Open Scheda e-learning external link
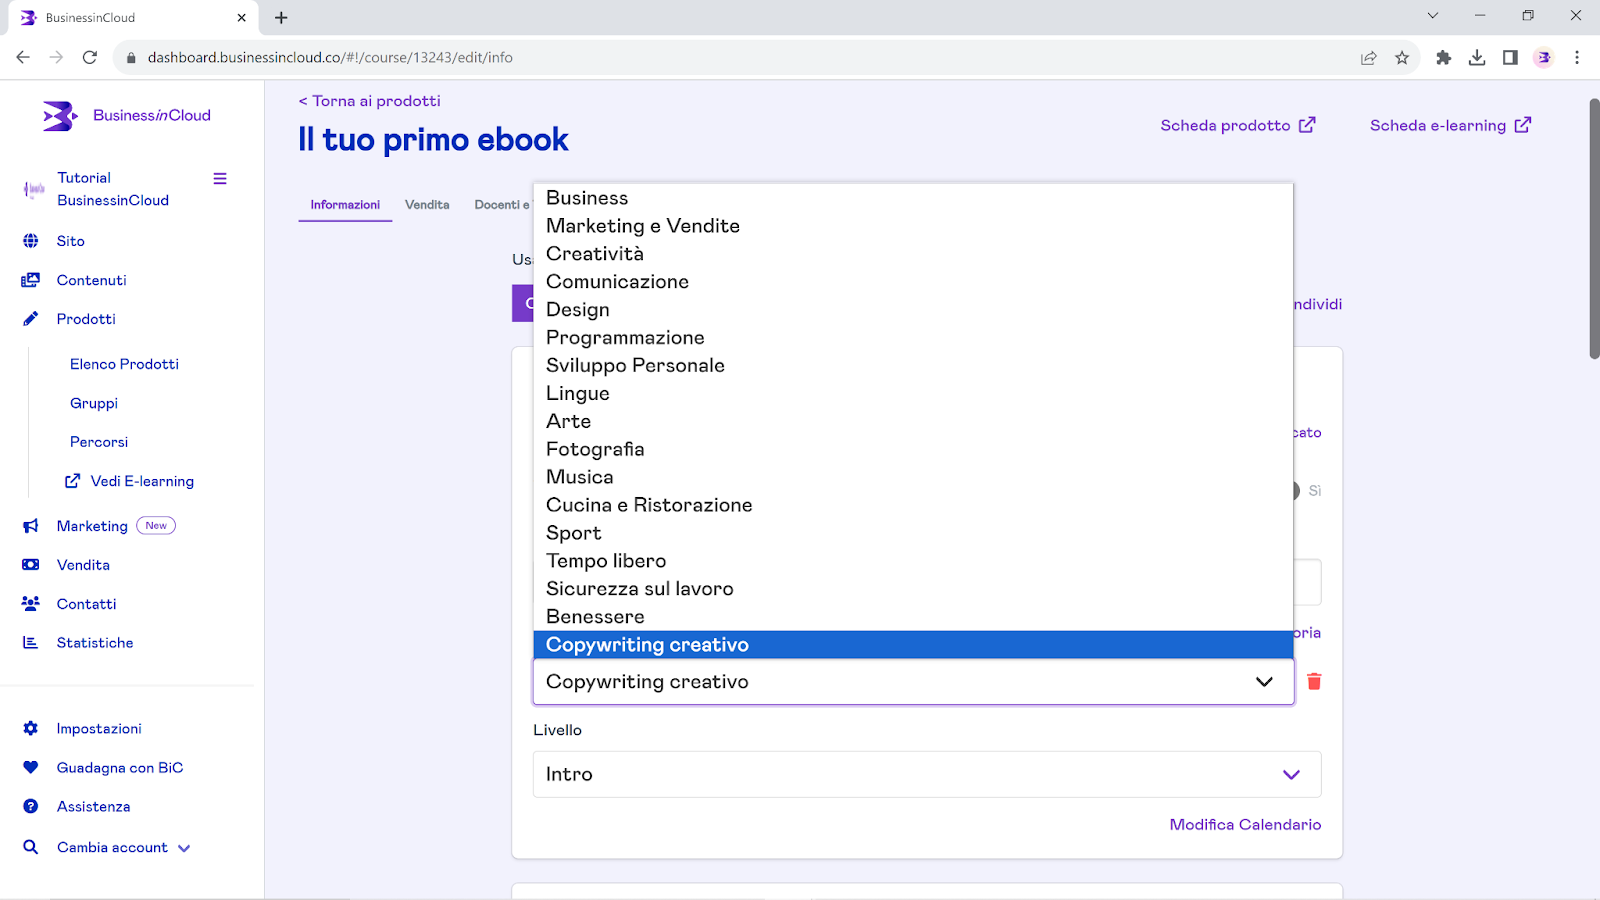 click(1449, 126)
